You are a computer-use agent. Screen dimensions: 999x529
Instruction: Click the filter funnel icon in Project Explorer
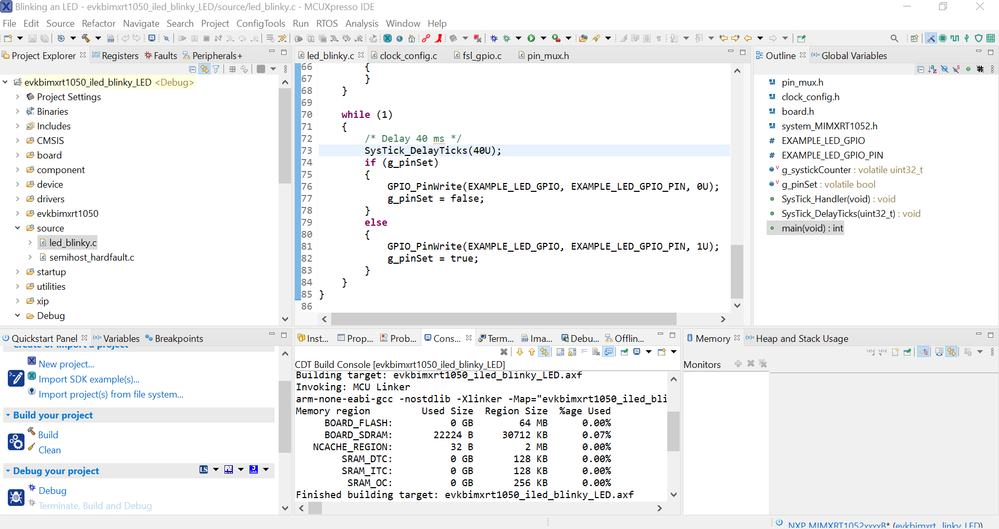pyautogui.click(x=216, y=69)
